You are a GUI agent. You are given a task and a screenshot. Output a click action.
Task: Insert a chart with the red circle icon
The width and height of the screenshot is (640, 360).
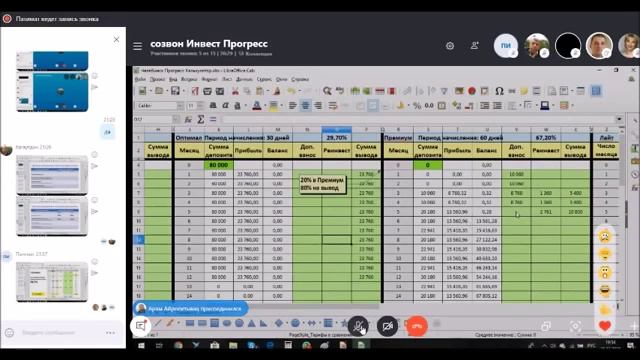pos(471,91)
